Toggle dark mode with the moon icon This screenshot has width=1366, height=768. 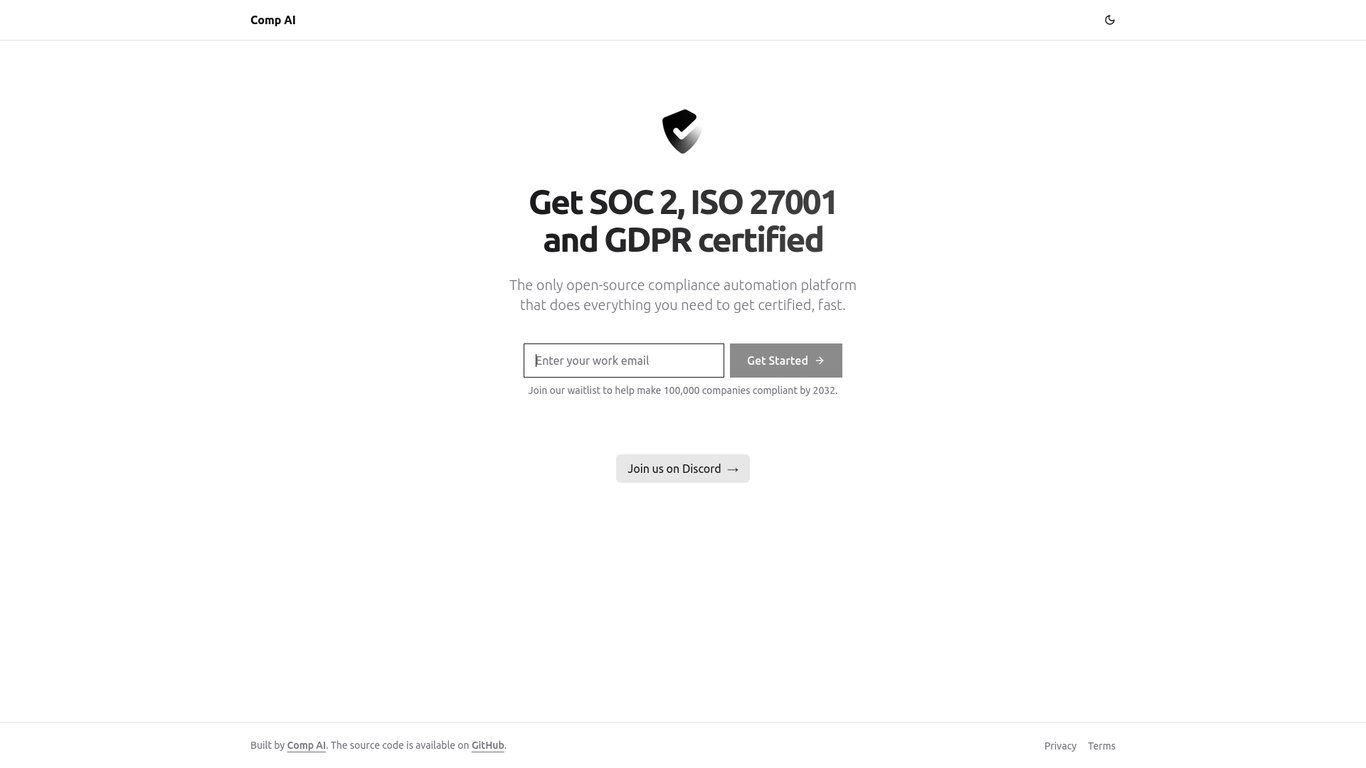[1109, 20]
